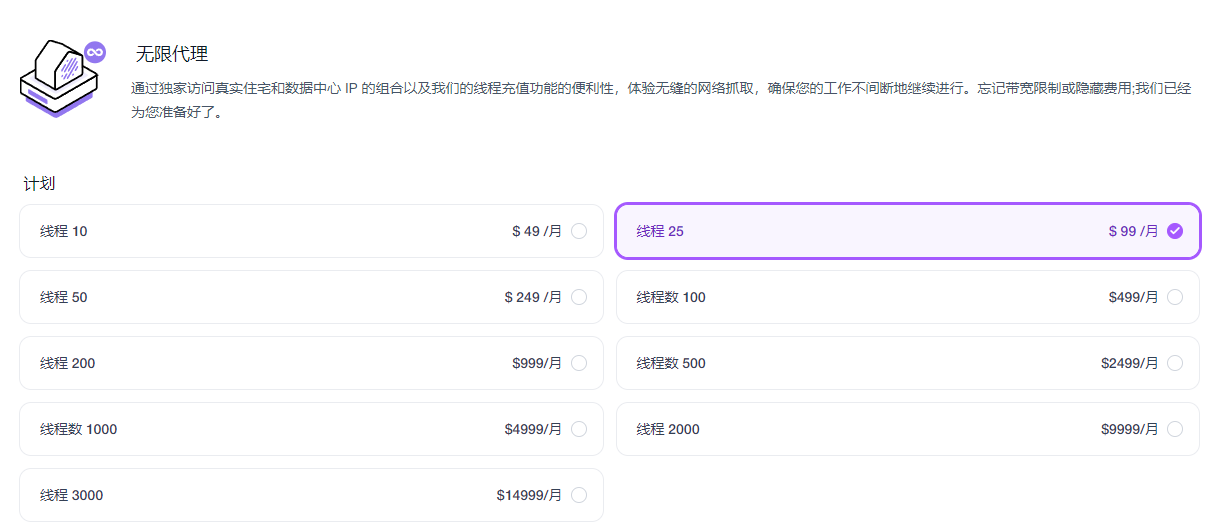Viewport: 1215px width, 524px height.
Task: Click the $ 49 /月 price text
Action: (537, 231)
